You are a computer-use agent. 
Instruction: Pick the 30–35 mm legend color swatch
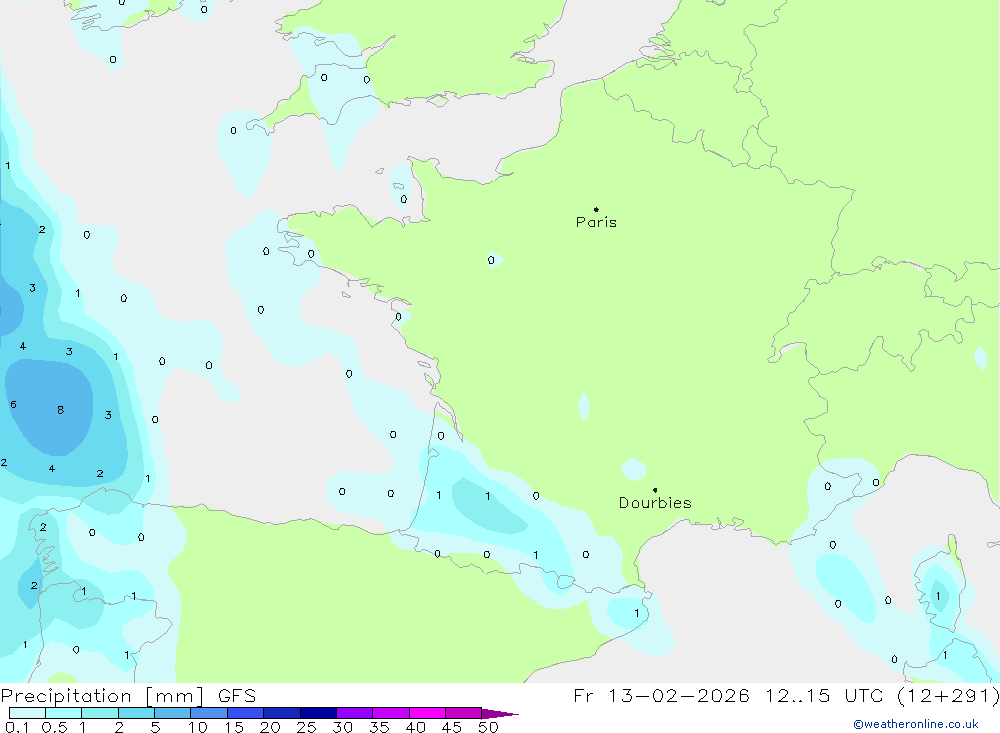(355, 713)
